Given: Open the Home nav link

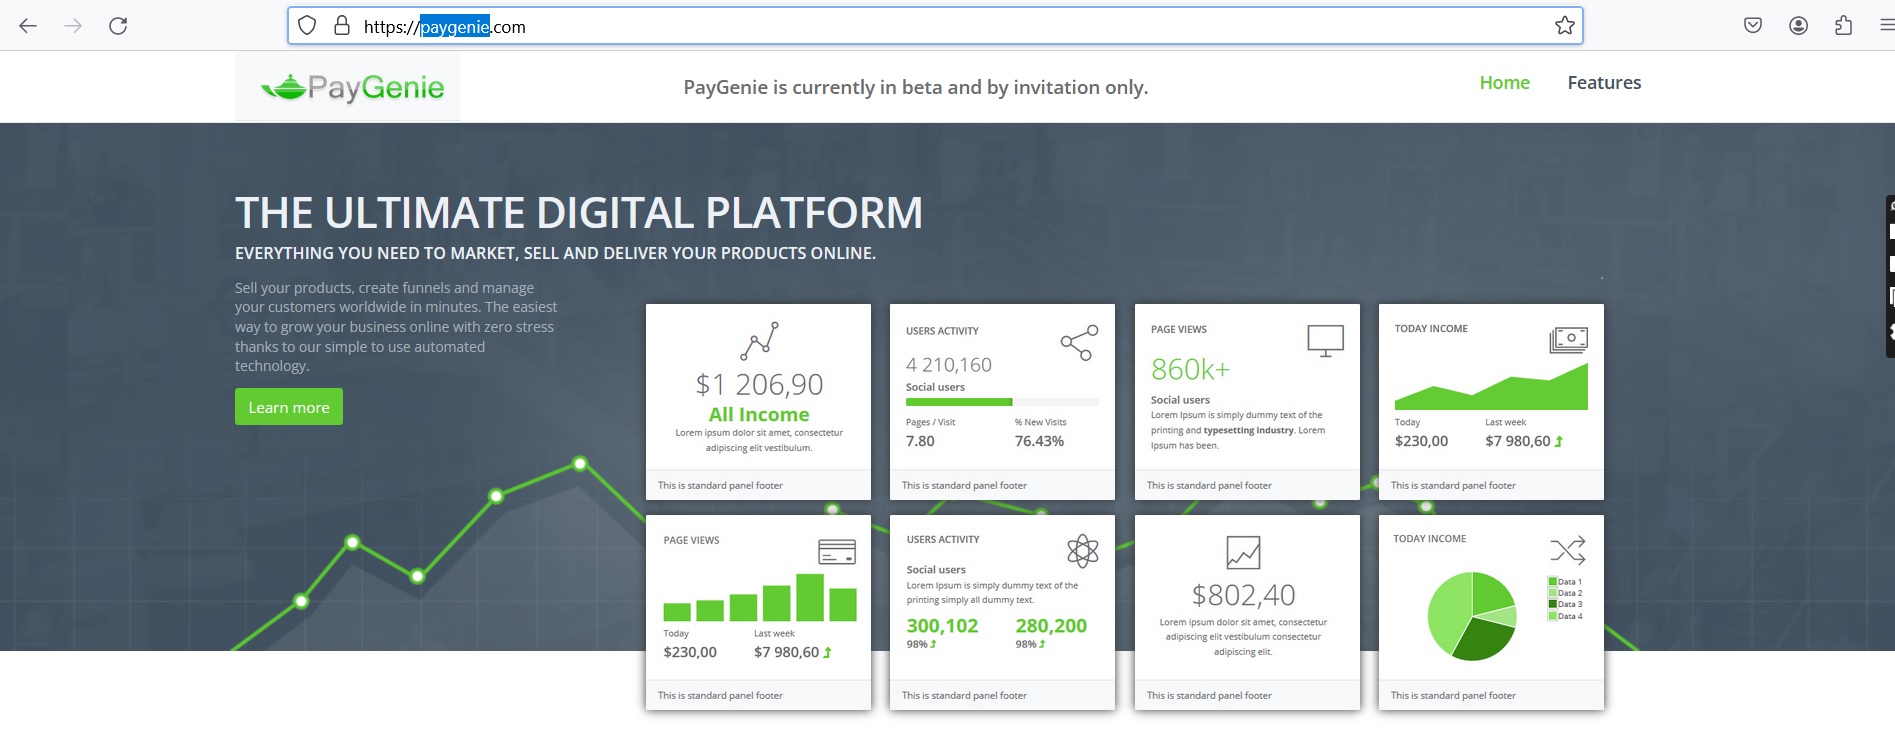Looking at the screenshot, I should (x=1504, y=83).
